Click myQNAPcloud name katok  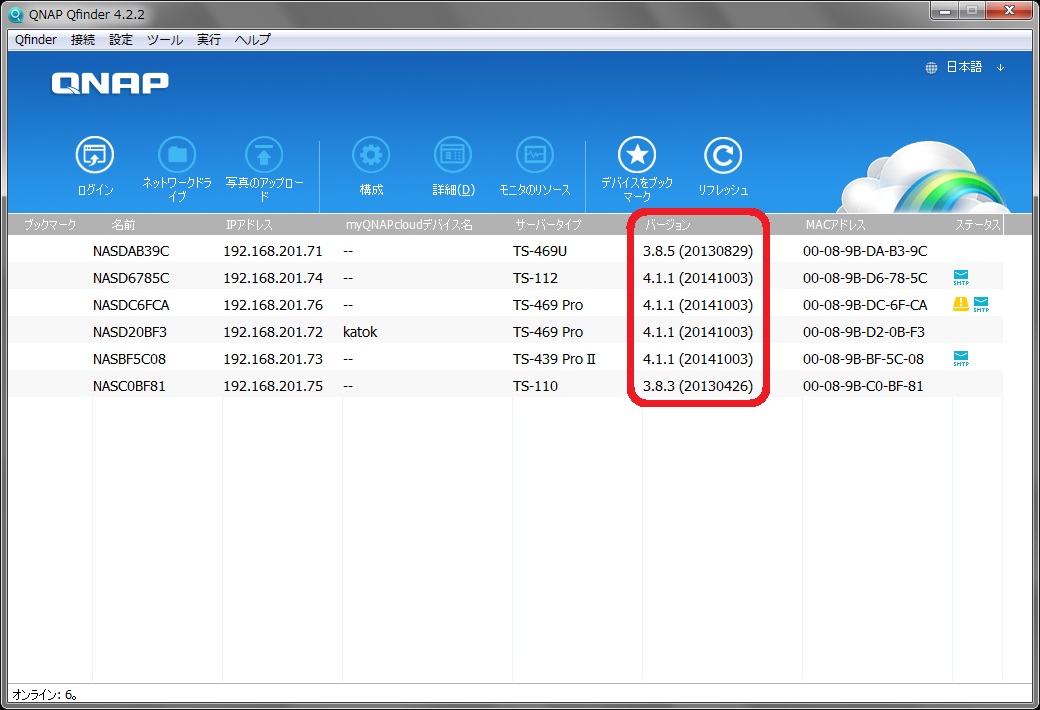tap(360, 332)
